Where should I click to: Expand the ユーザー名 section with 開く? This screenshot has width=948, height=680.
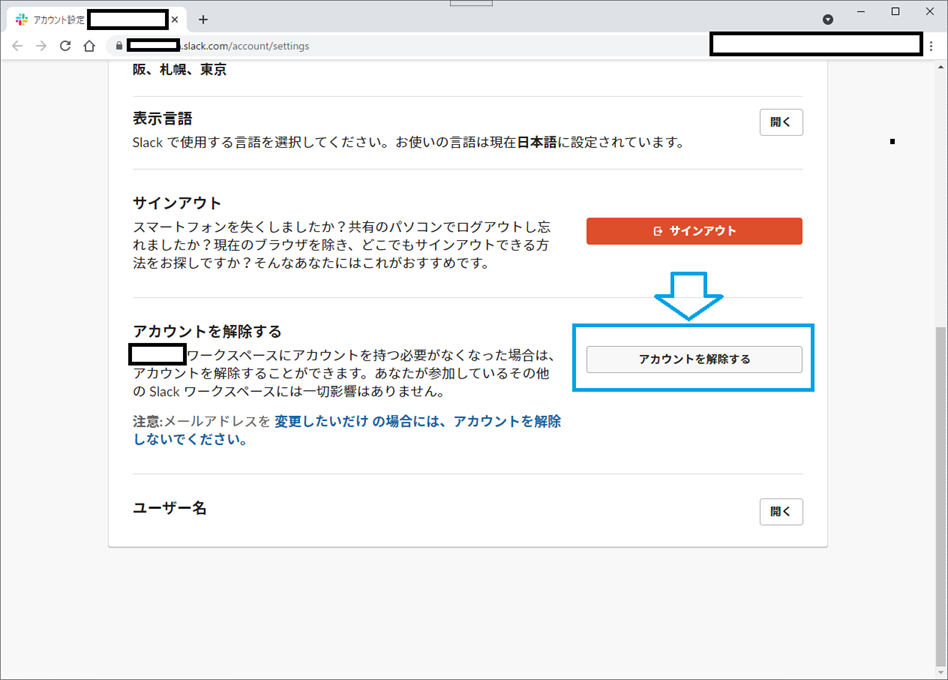[x=781, y=511]
